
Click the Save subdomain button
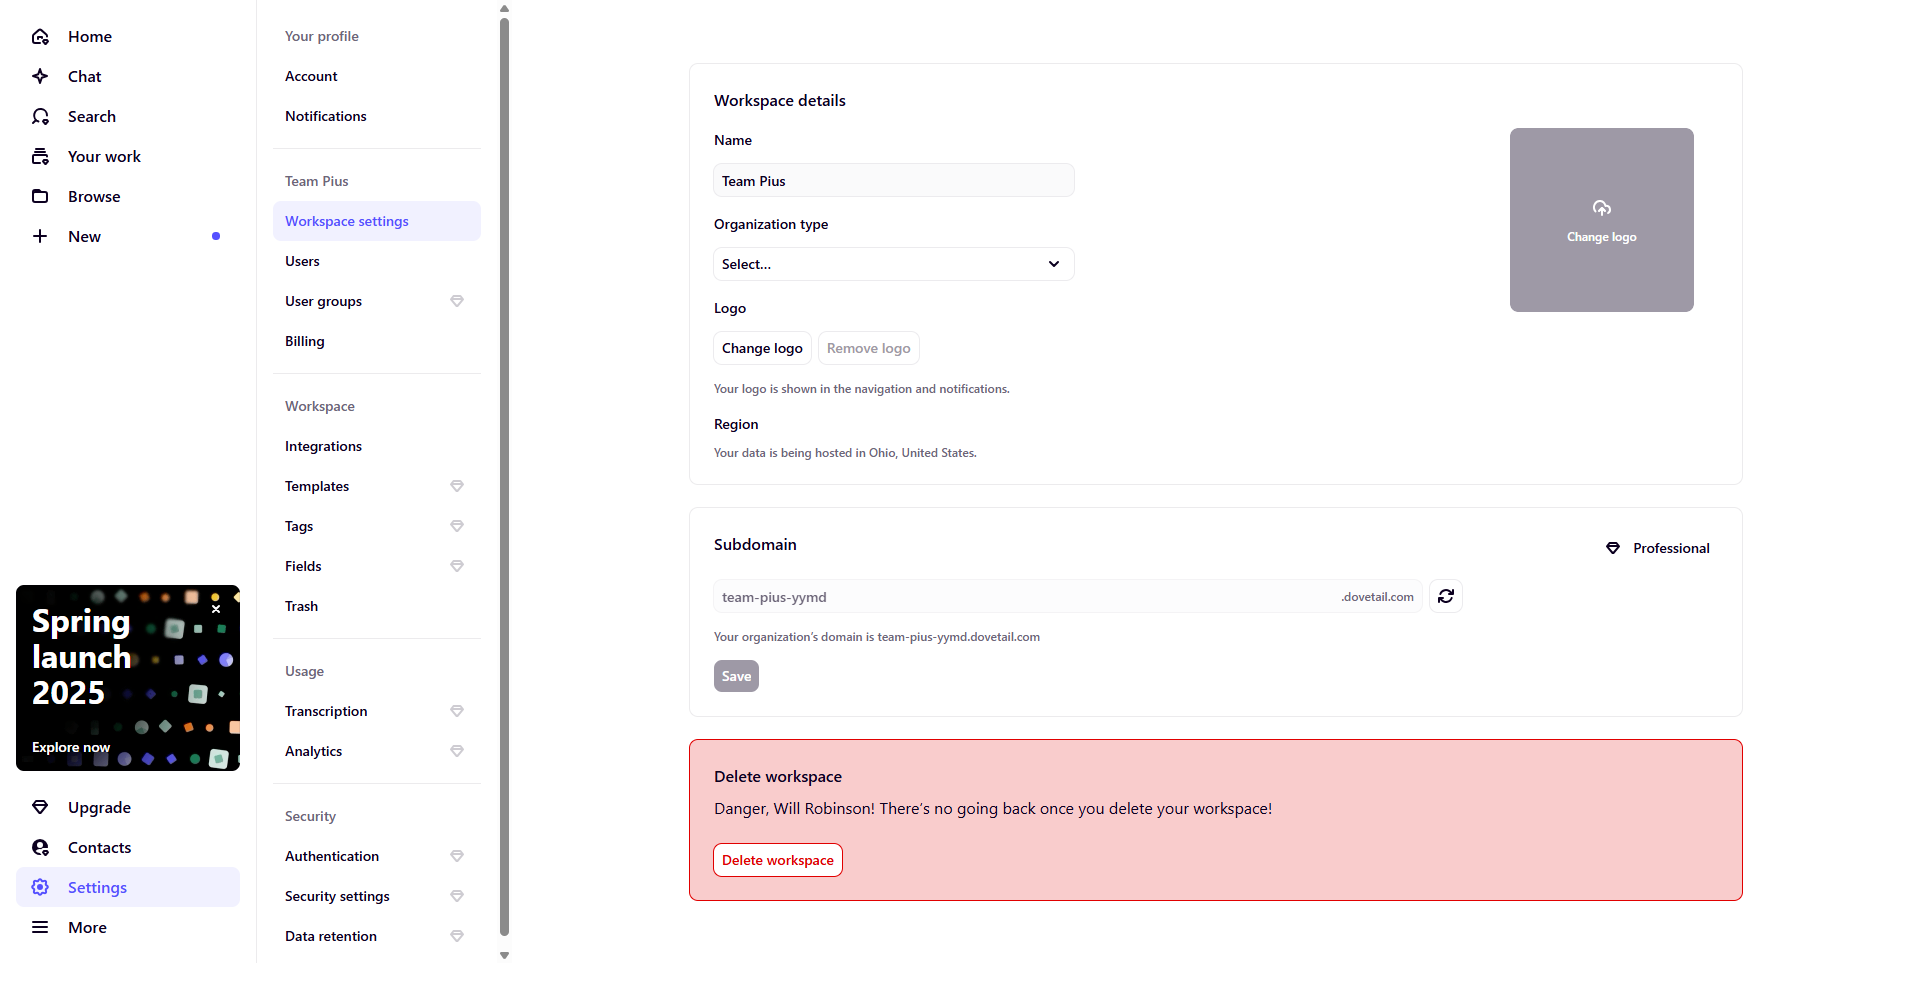736,677
